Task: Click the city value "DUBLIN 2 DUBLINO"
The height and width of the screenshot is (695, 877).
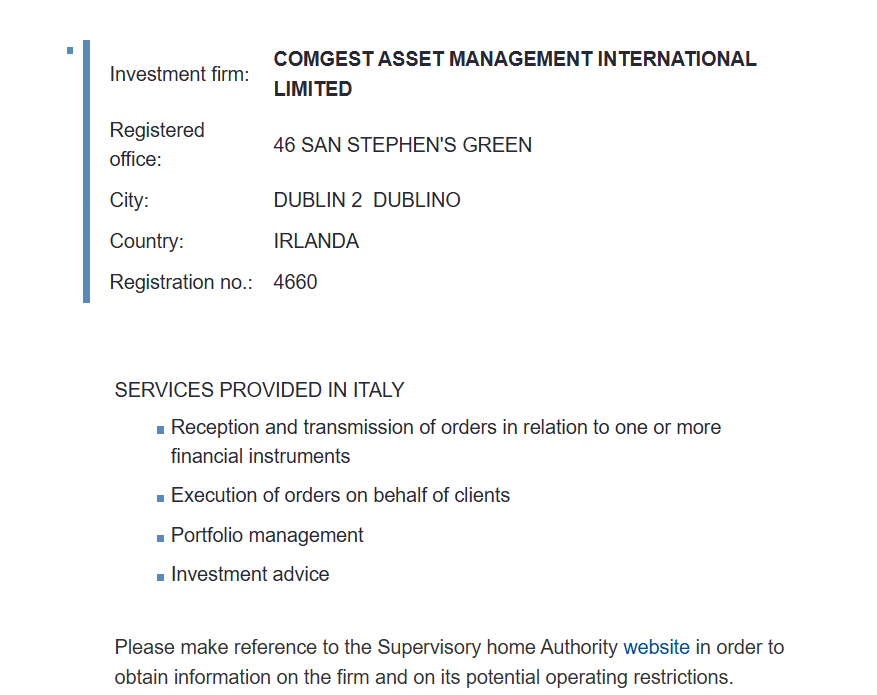Action: click(367, 200)
